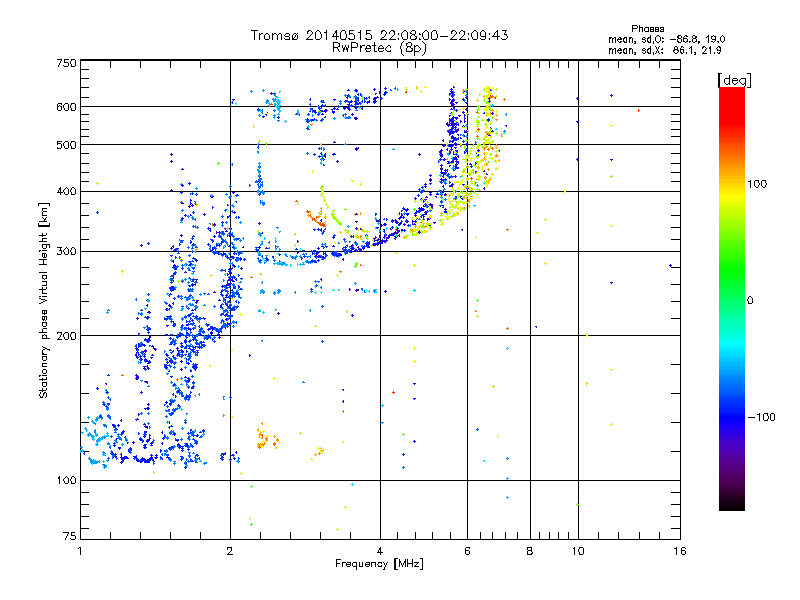
Task: Click the '10' frequency axis tick label
Action: coord(578,551)
